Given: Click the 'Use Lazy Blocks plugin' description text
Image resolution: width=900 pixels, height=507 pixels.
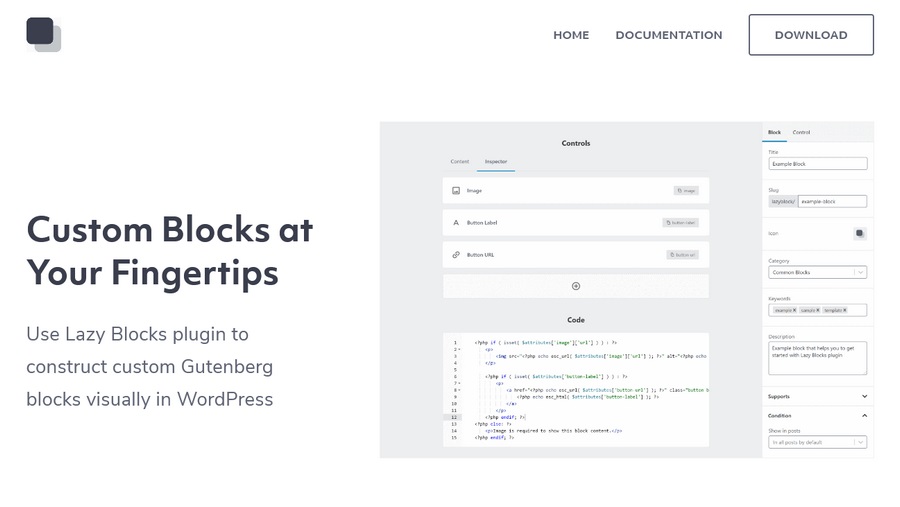Looking at the screenshot, I should point(150,366).
